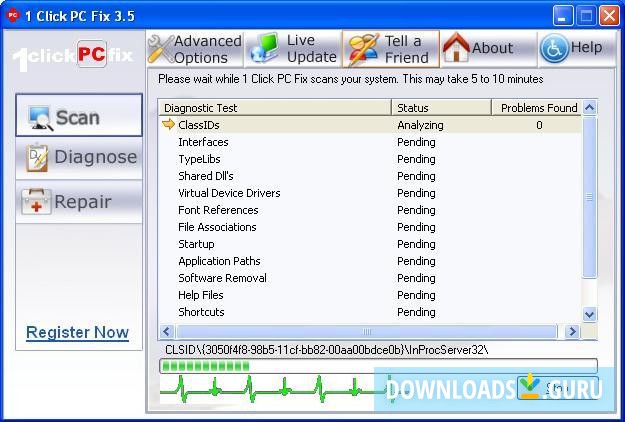Switch to the Diagnose step
Screen dimensions: 625x422
click(x=79, y=158)
